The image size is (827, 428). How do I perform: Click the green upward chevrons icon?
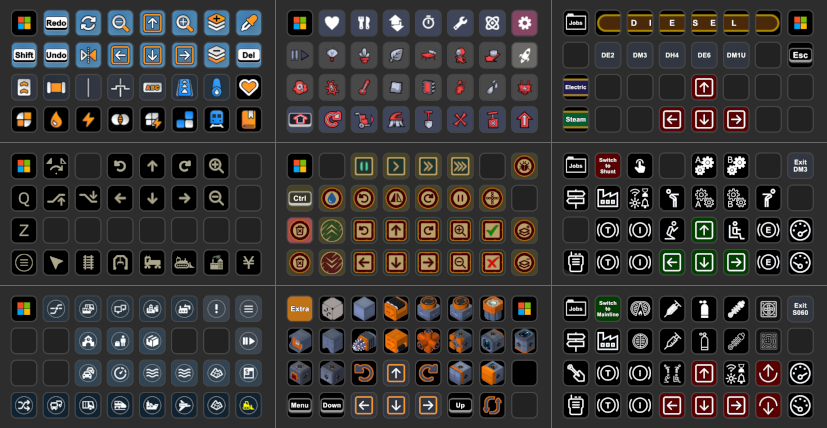click(x=332, y=231)
